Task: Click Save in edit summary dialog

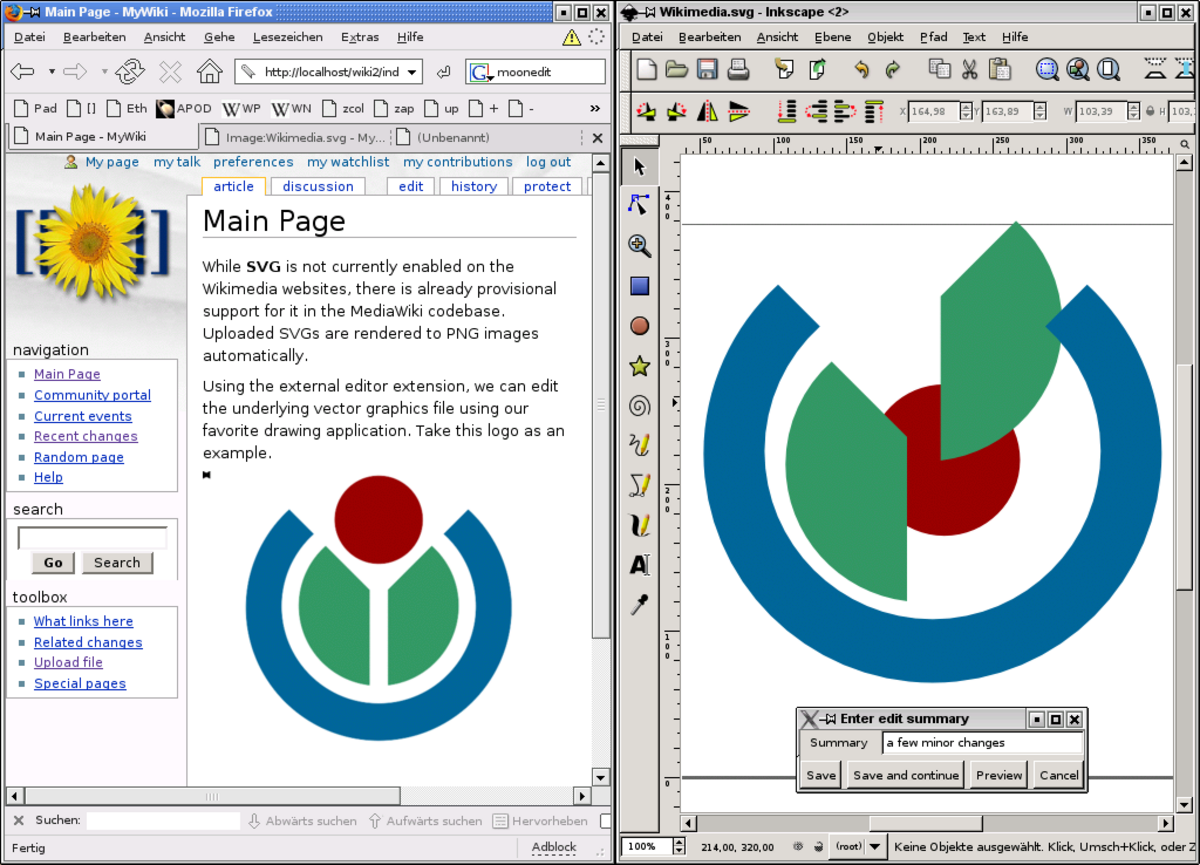Action: [x=821, y=775]
